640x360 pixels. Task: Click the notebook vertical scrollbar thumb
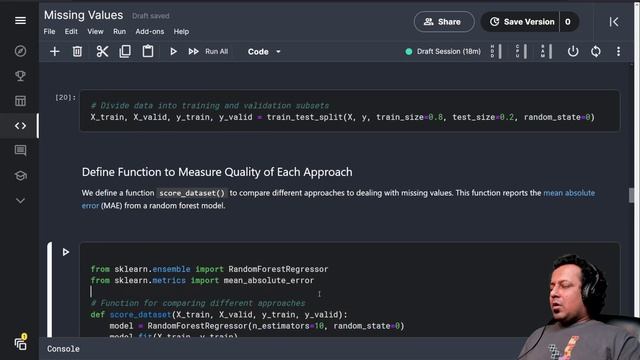[x=631, y=195]
